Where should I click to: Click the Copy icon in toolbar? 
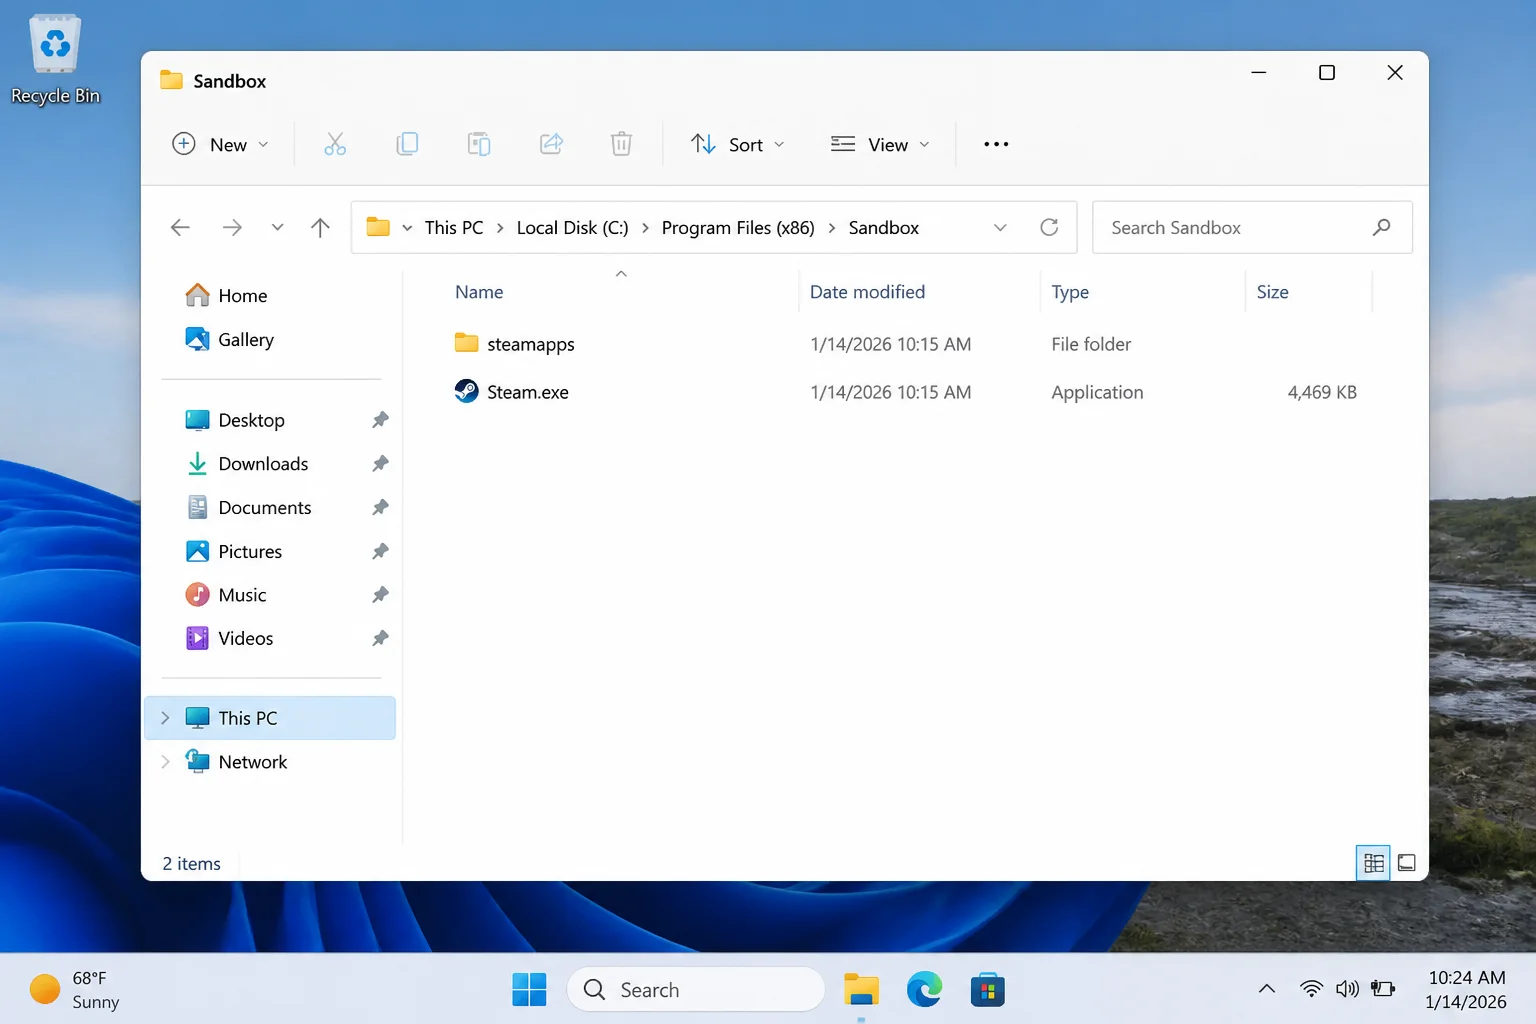pyautogui.click(x=407, y=144)
